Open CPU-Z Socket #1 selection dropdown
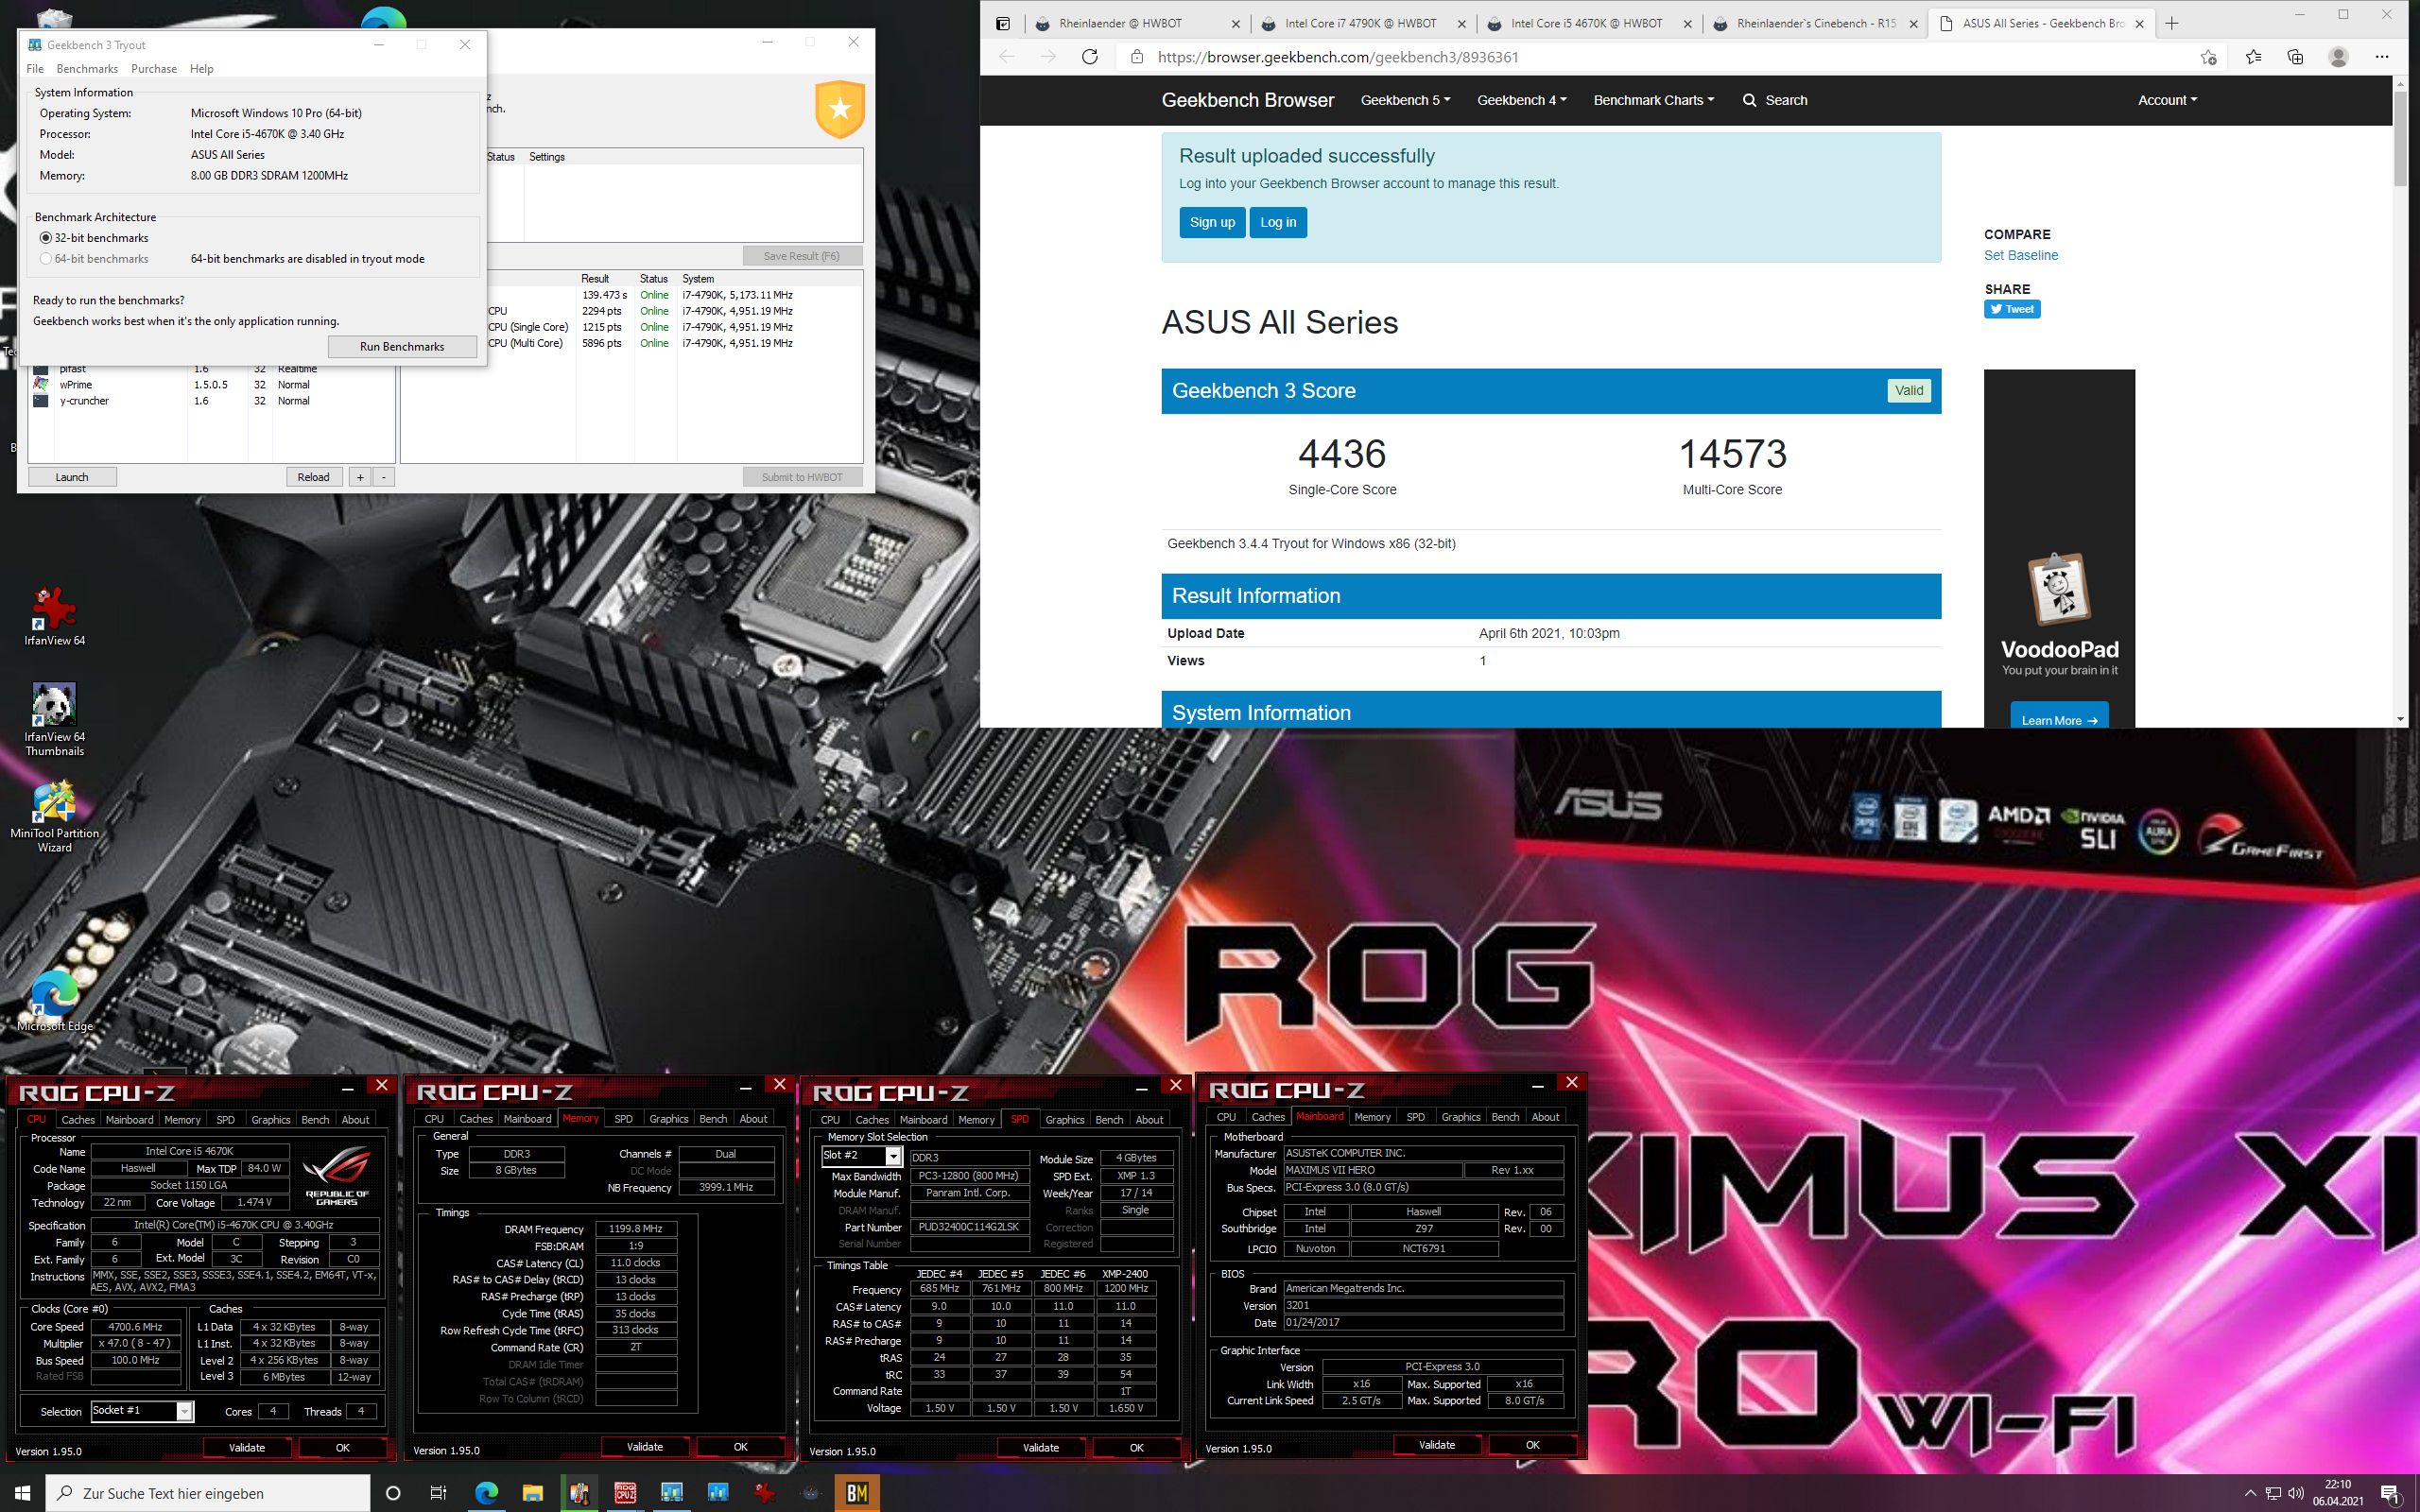Image resolution: width=2420 pixels, height=1512 pixels. [184, 1411]
